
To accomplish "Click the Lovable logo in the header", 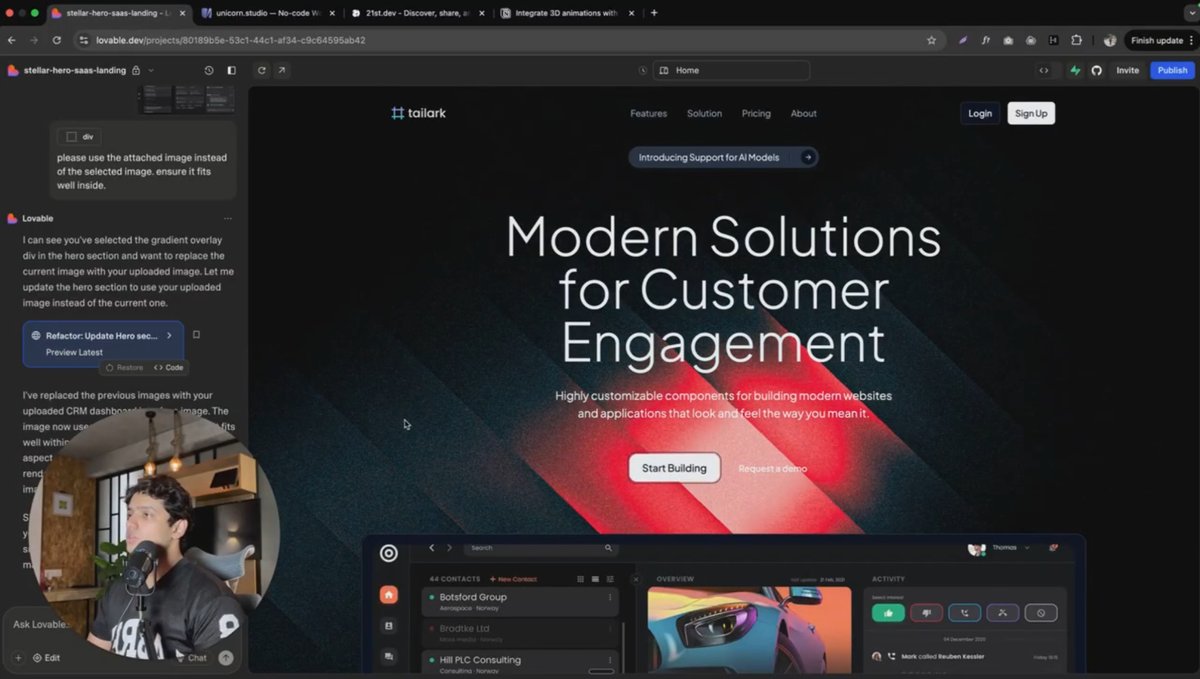I will click(13, 70).
